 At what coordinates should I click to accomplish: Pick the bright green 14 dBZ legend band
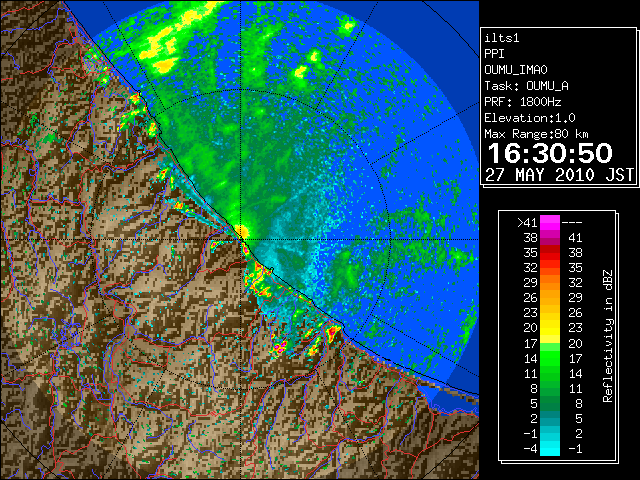pos(550,358)
